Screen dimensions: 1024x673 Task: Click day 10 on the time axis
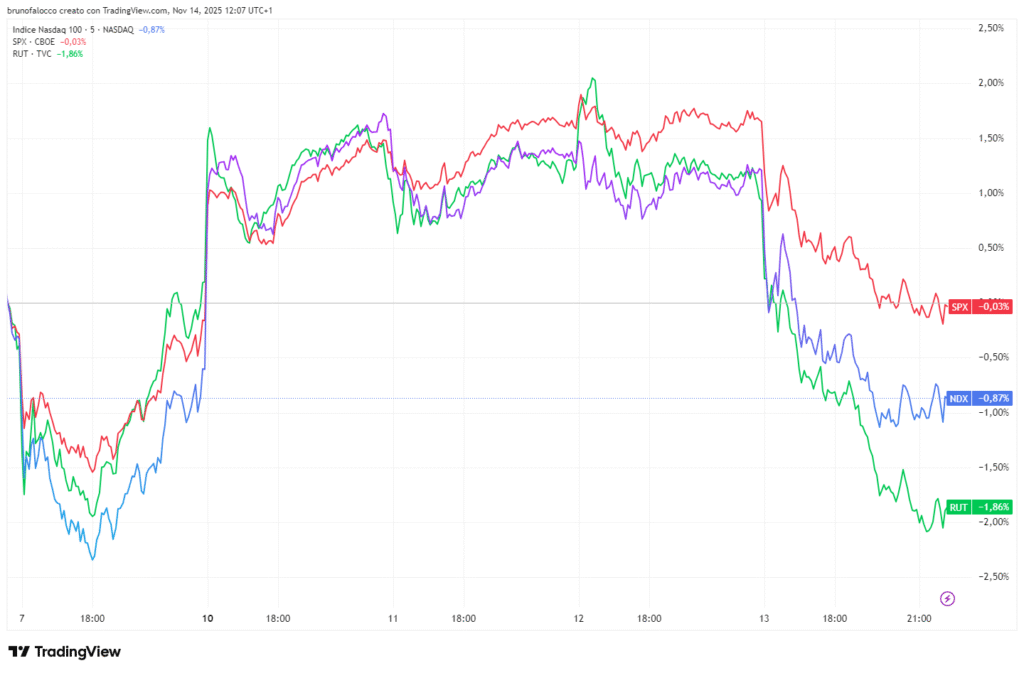pos(207,619)
